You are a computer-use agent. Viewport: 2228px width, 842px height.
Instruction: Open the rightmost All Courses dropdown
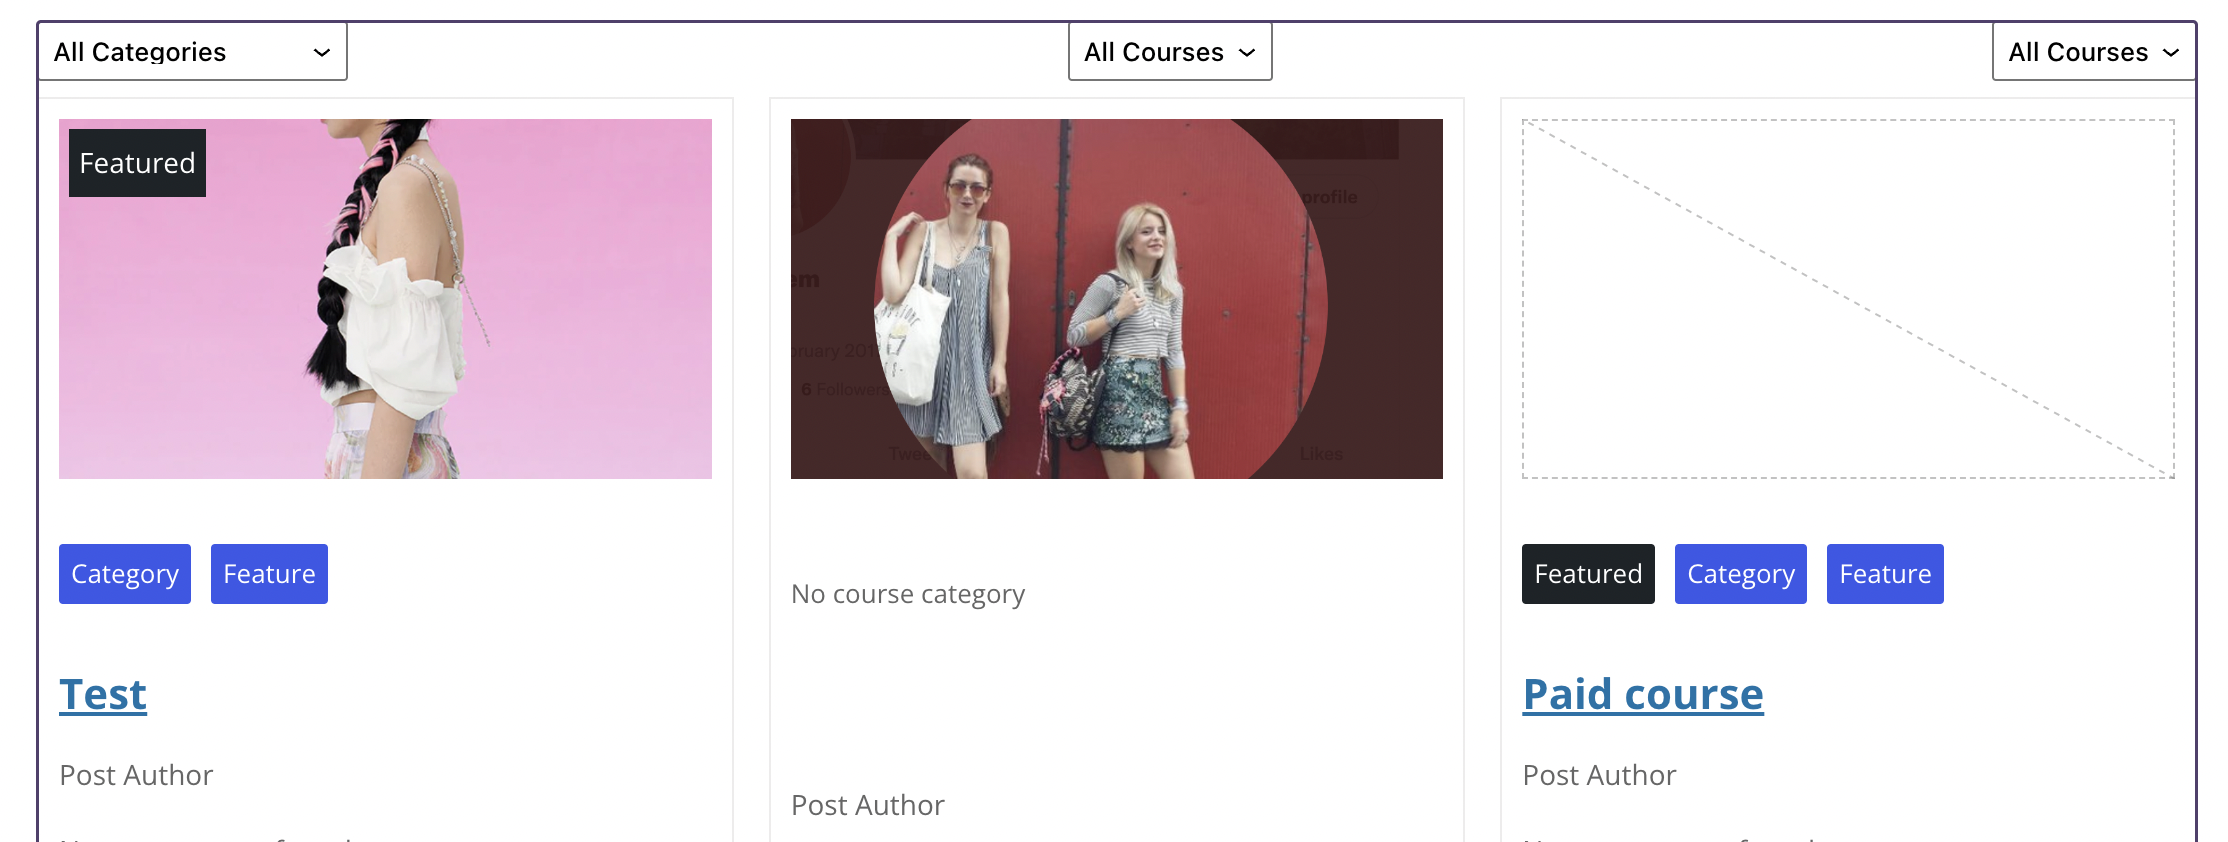[2093, 51]
